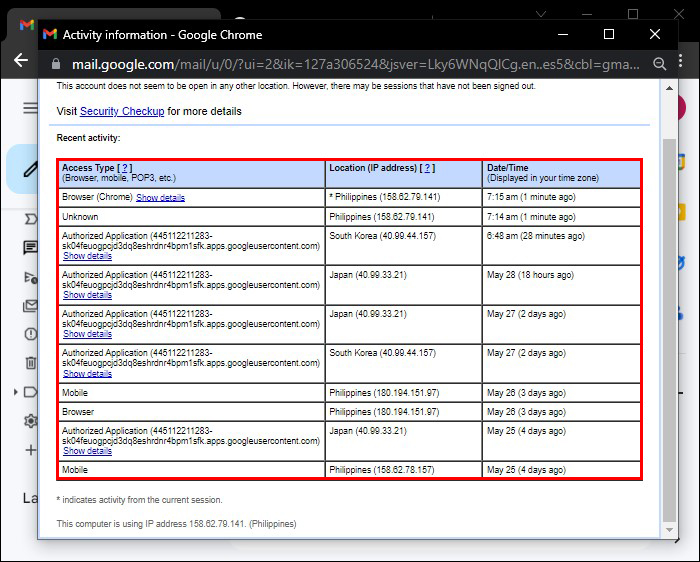
Task: Show details for Japan May 28 entry
Action: (x=87, y=295)
